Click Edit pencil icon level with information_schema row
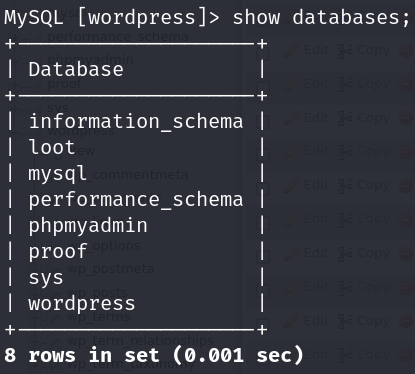415x374 pixels. (291, 119)
